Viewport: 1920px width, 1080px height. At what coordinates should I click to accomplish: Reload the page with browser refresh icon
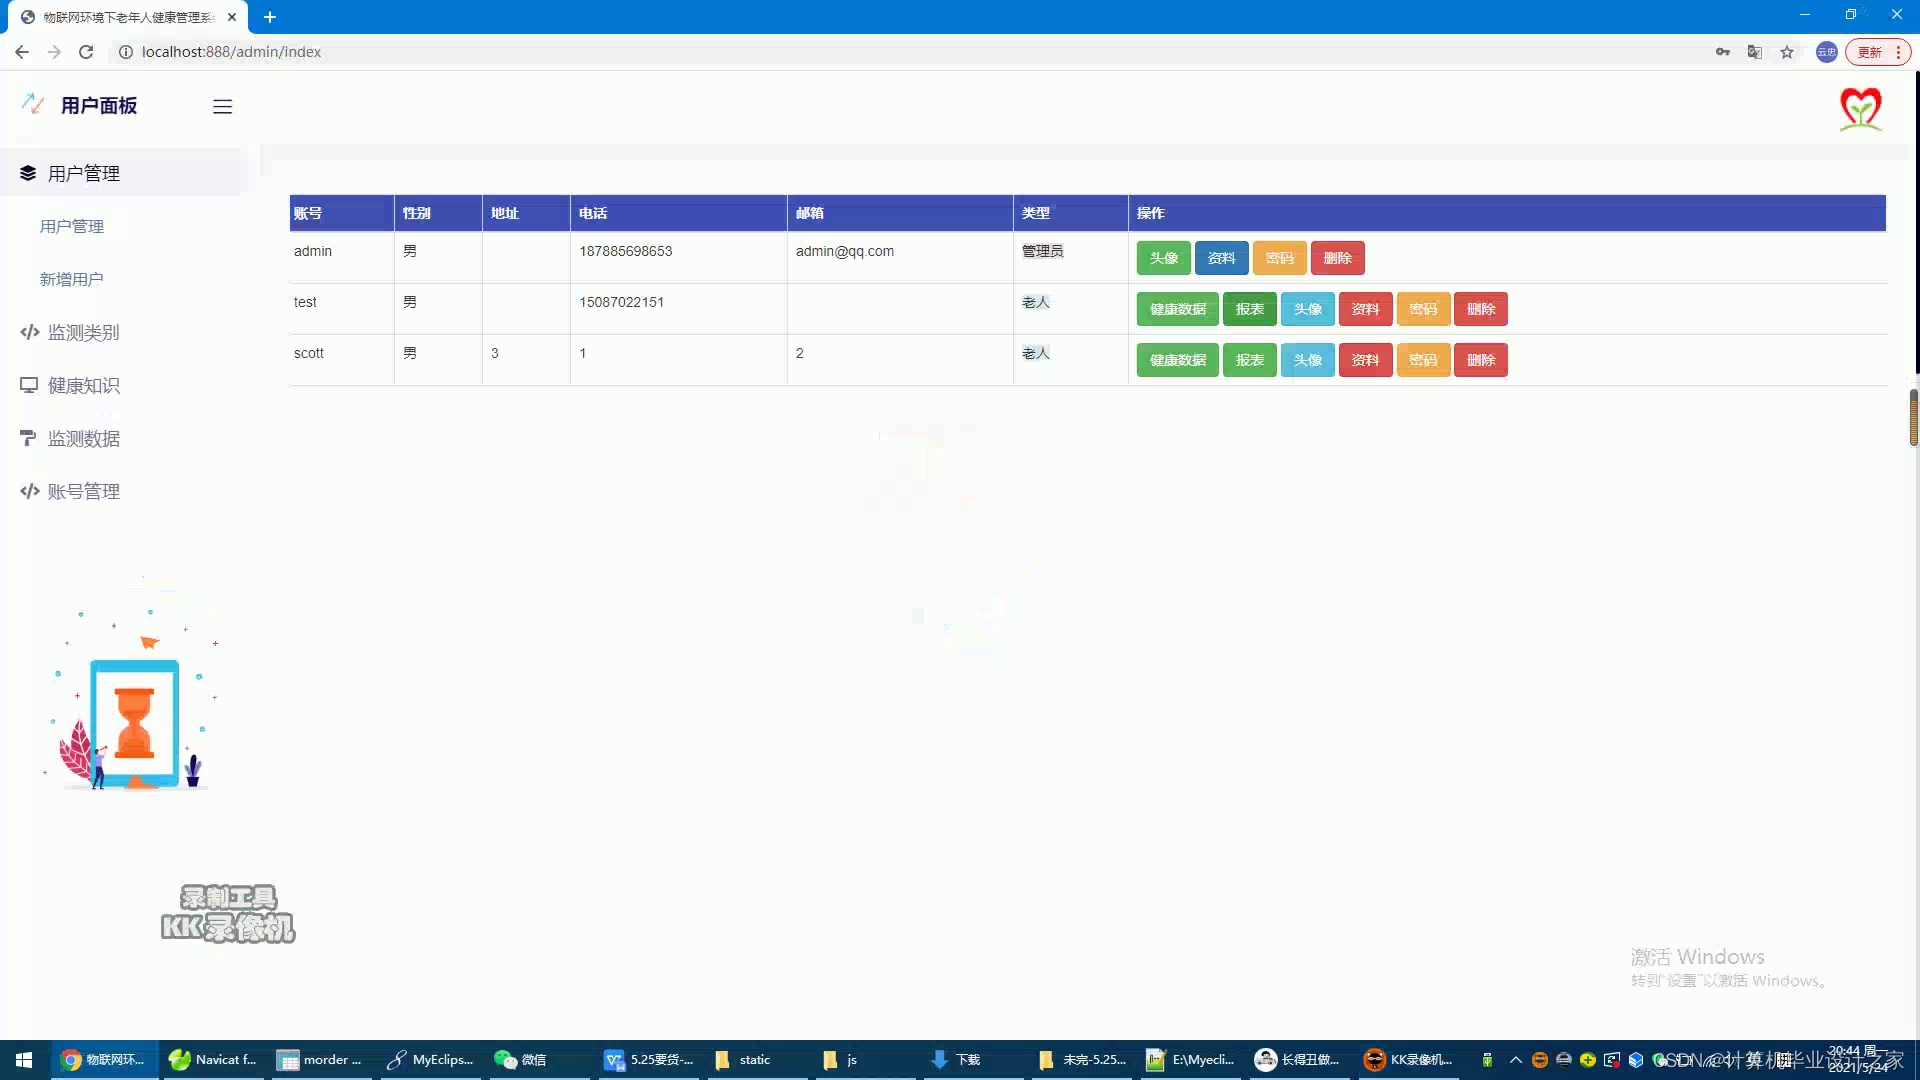click(86, 52)
